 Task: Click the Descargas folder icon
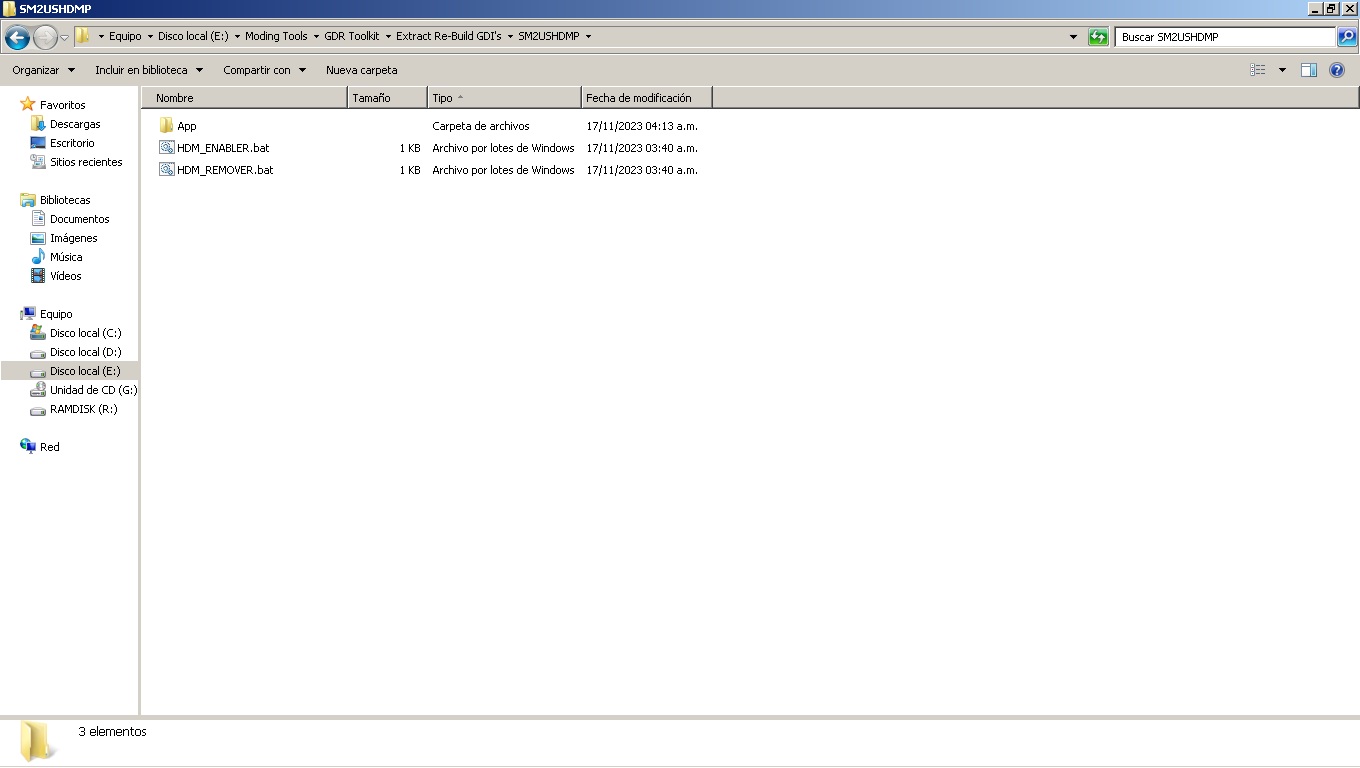point(38,124)
